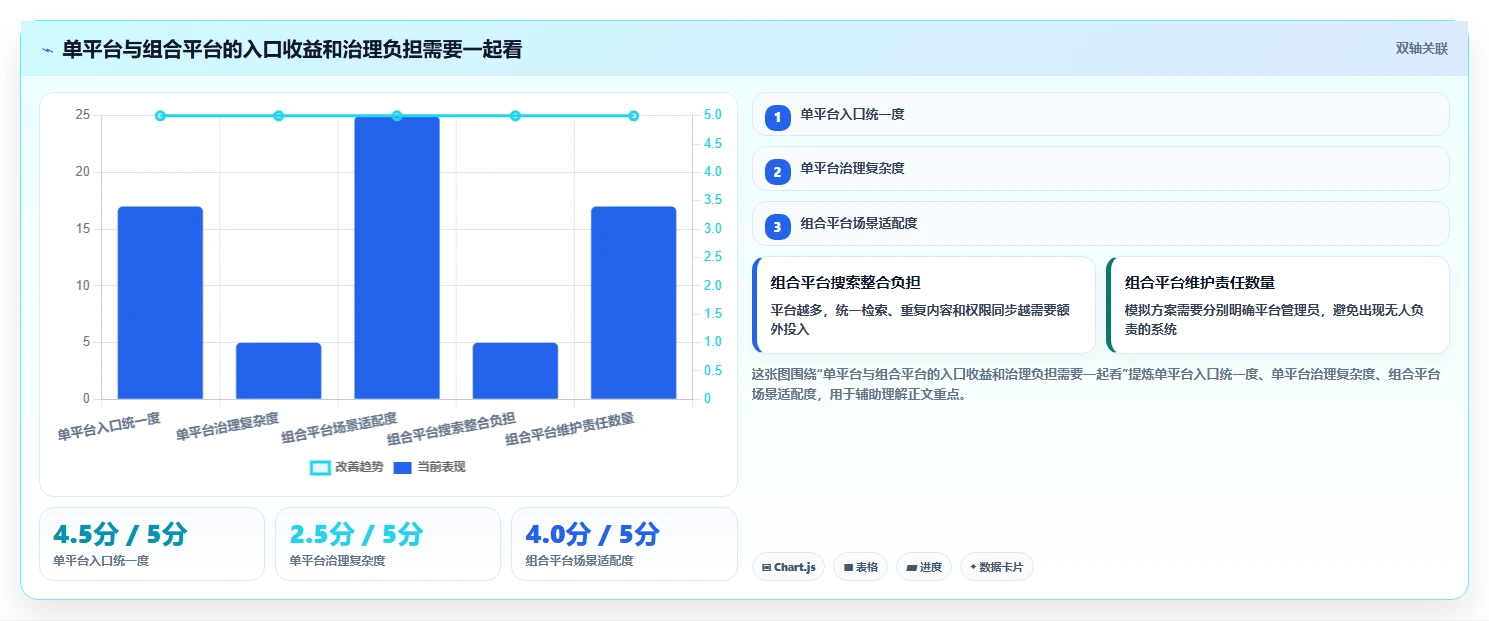Click the tallest bar 组合平台场景适配度
Screen dimensions: 1489x621
coord(397,257)
